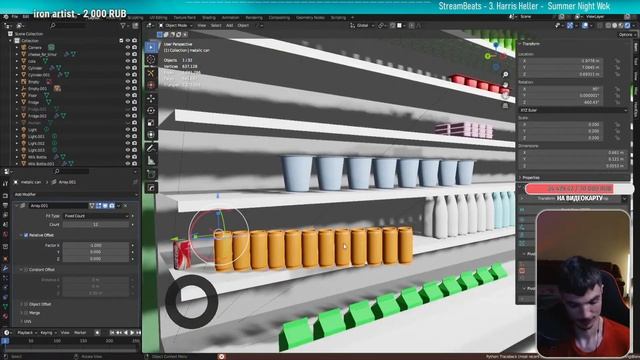Open the World properties tab
This screenshot has height=360, width=640.
[x=5, y=235]
